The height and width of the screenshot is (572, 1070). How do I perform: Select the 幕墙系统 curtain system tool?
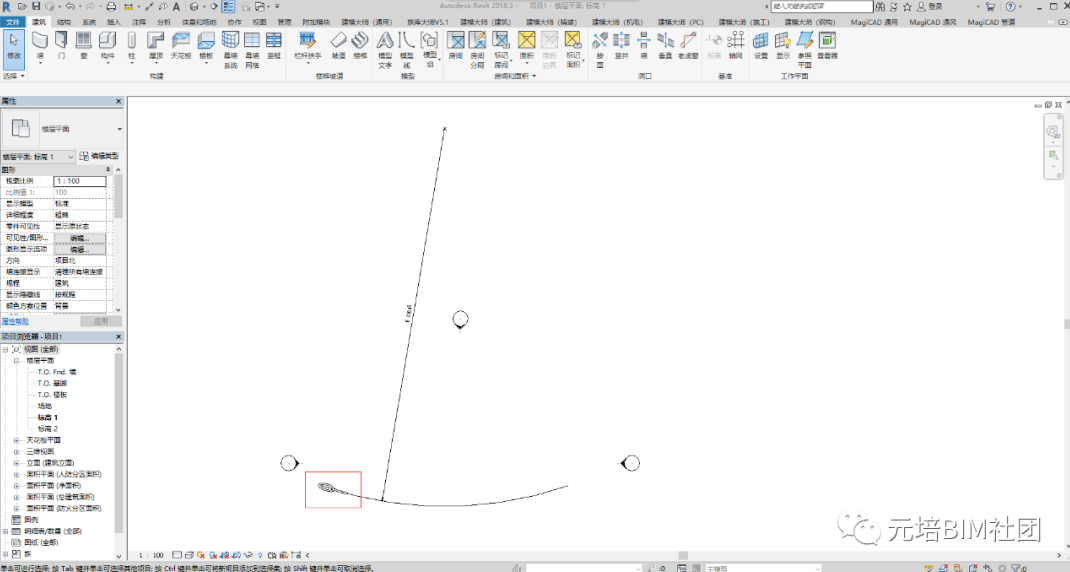click(231, 49)
